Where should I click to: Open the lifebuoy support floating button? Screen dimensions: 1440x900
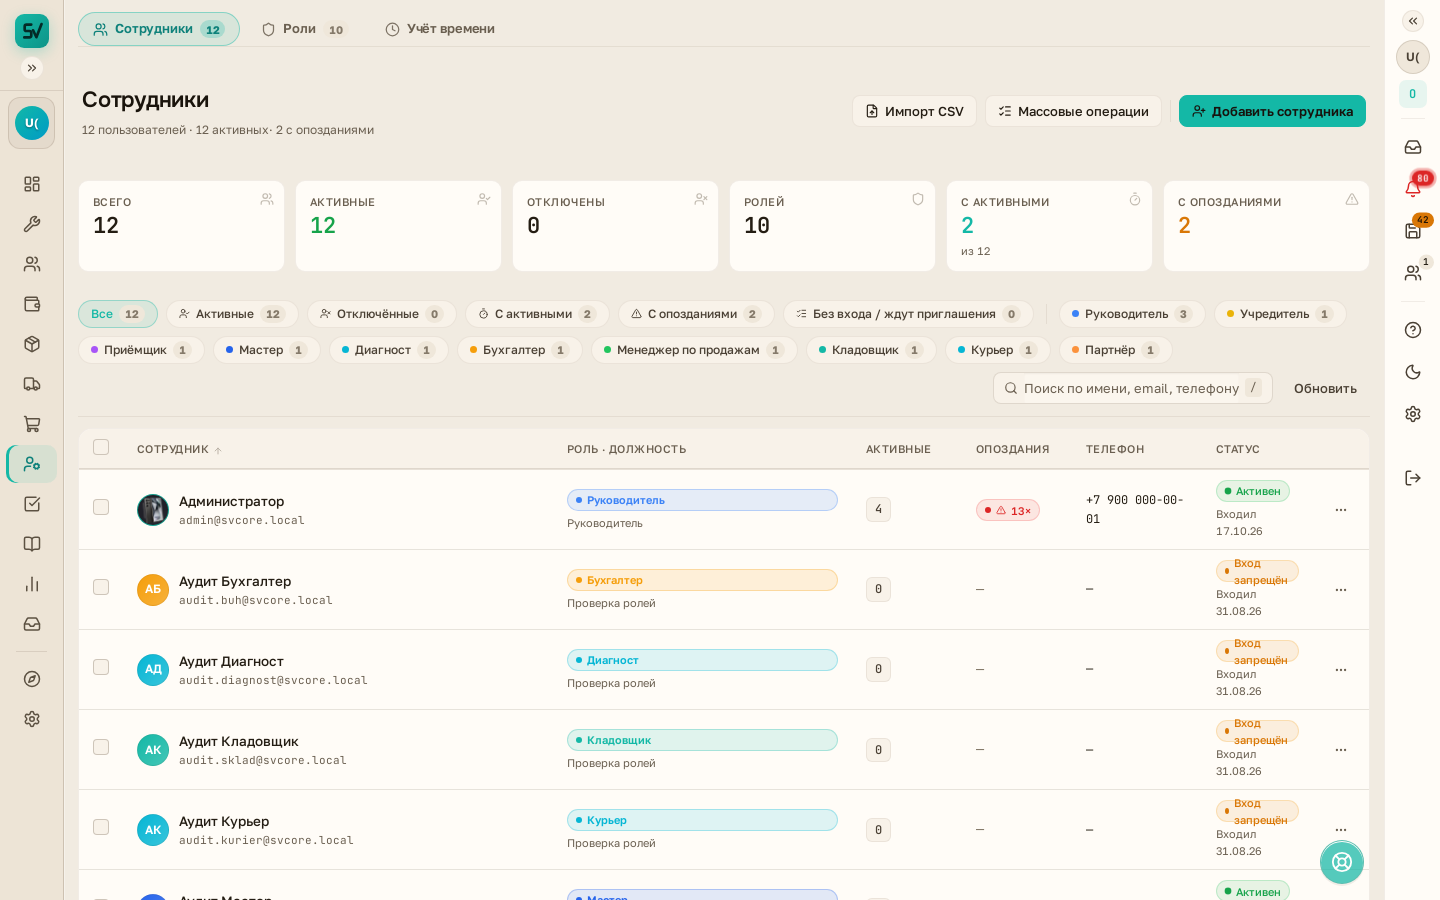tap(1342, 862)
